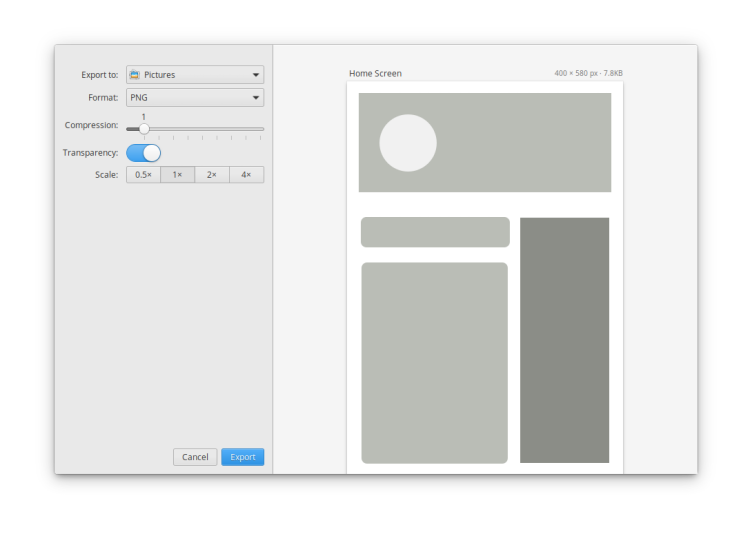
Task: Set export scale to 2×
Action: 212,175
